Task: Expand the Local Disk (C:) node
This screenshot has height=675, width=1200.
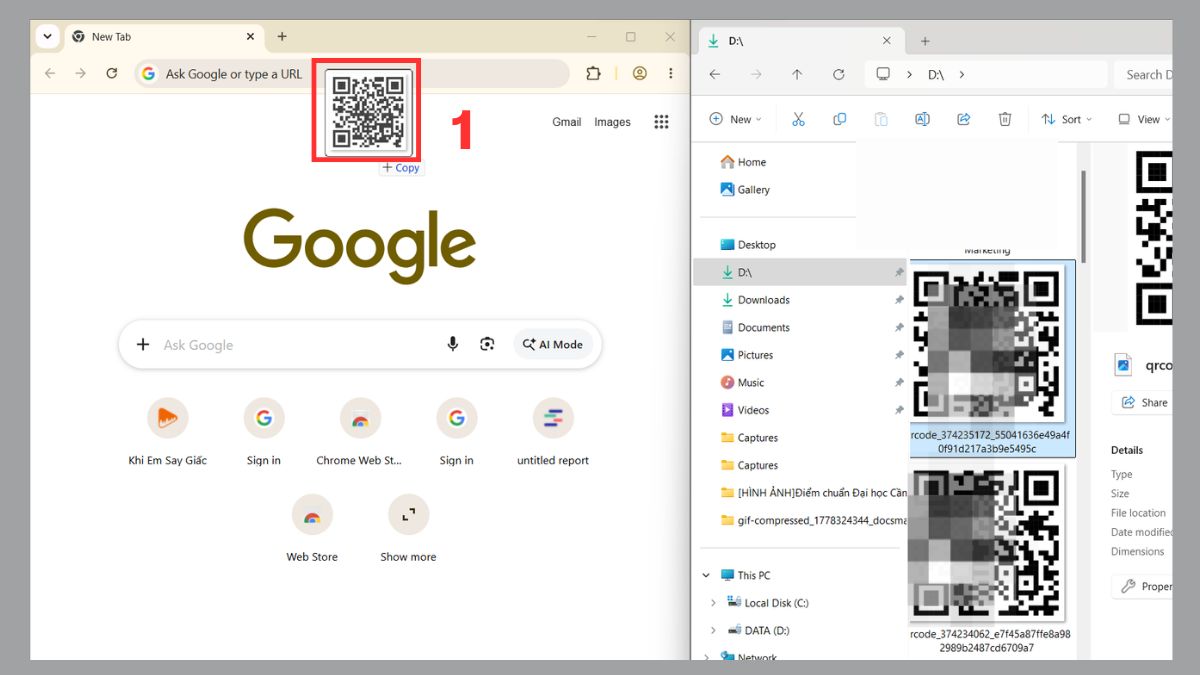Action: [x=713, y=603]
